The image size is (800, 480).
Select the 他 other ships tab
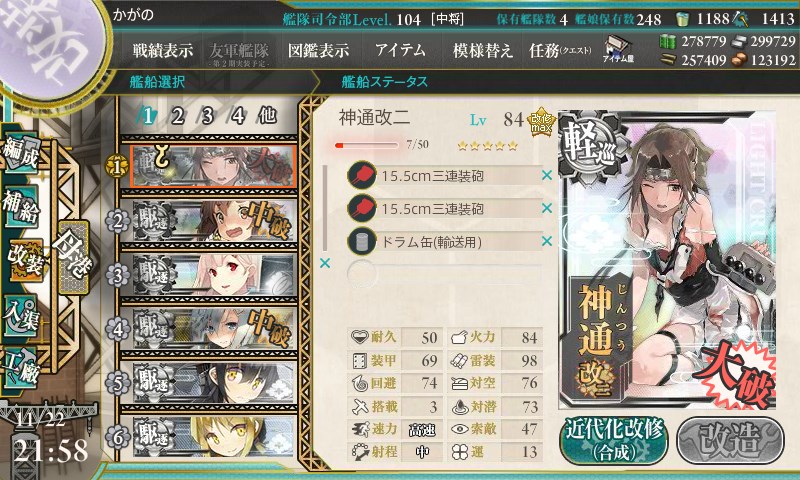click(267, 116)
